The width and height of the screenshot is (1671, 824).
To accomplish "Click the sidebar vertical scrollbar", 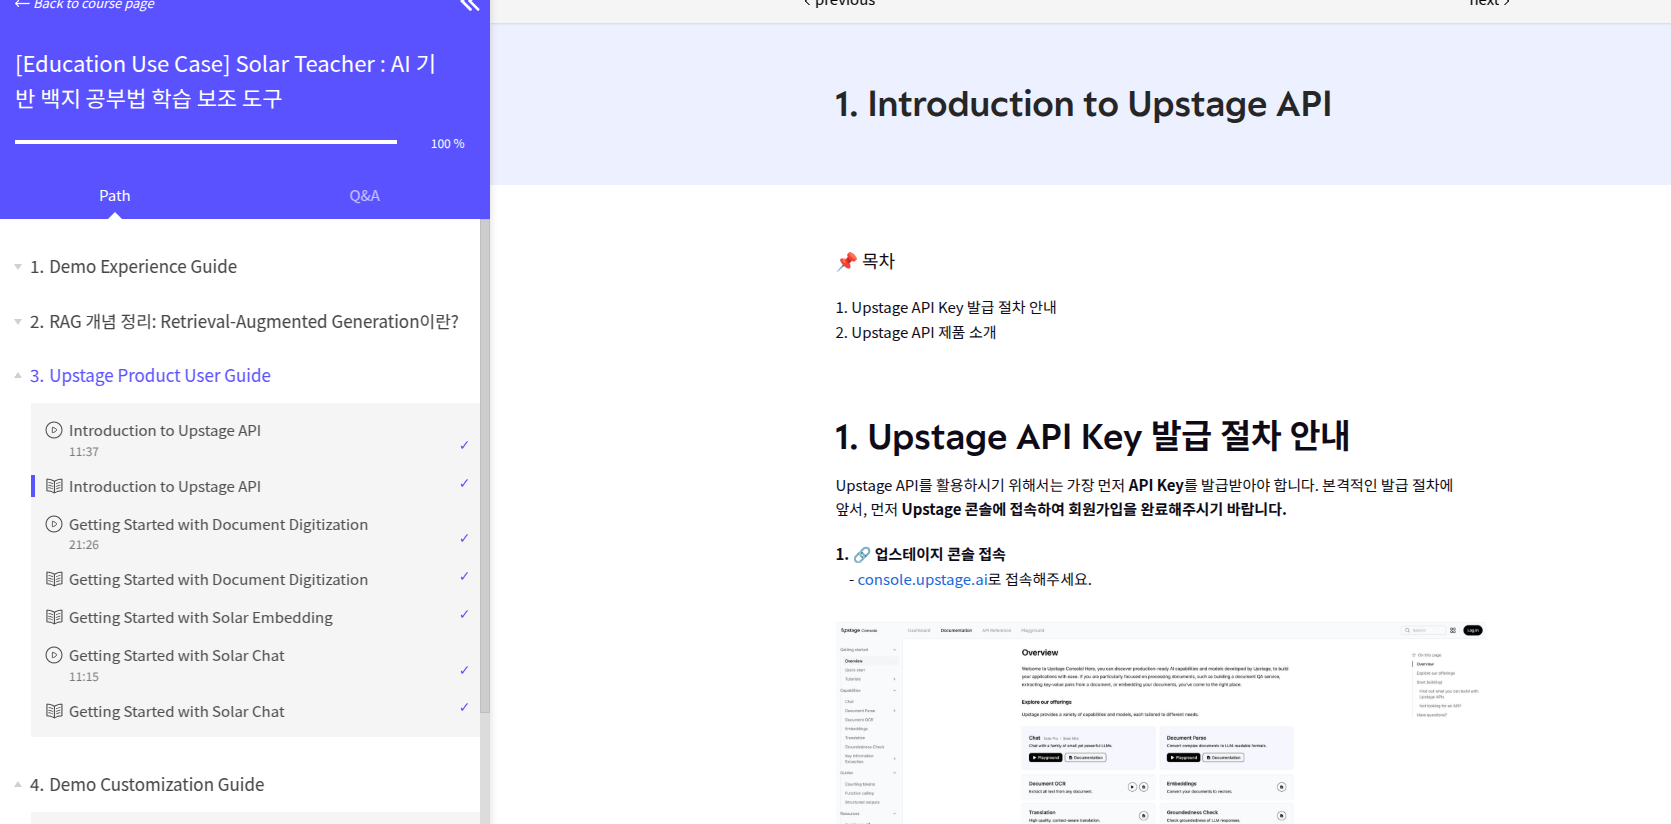I will (x=485, y=465).
